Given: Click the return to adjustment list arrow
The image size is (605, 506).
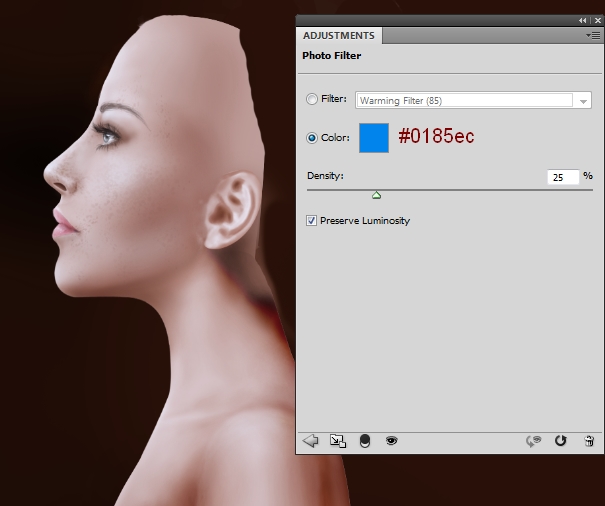Looking at the screenshot, I should [x=310, y=440].
